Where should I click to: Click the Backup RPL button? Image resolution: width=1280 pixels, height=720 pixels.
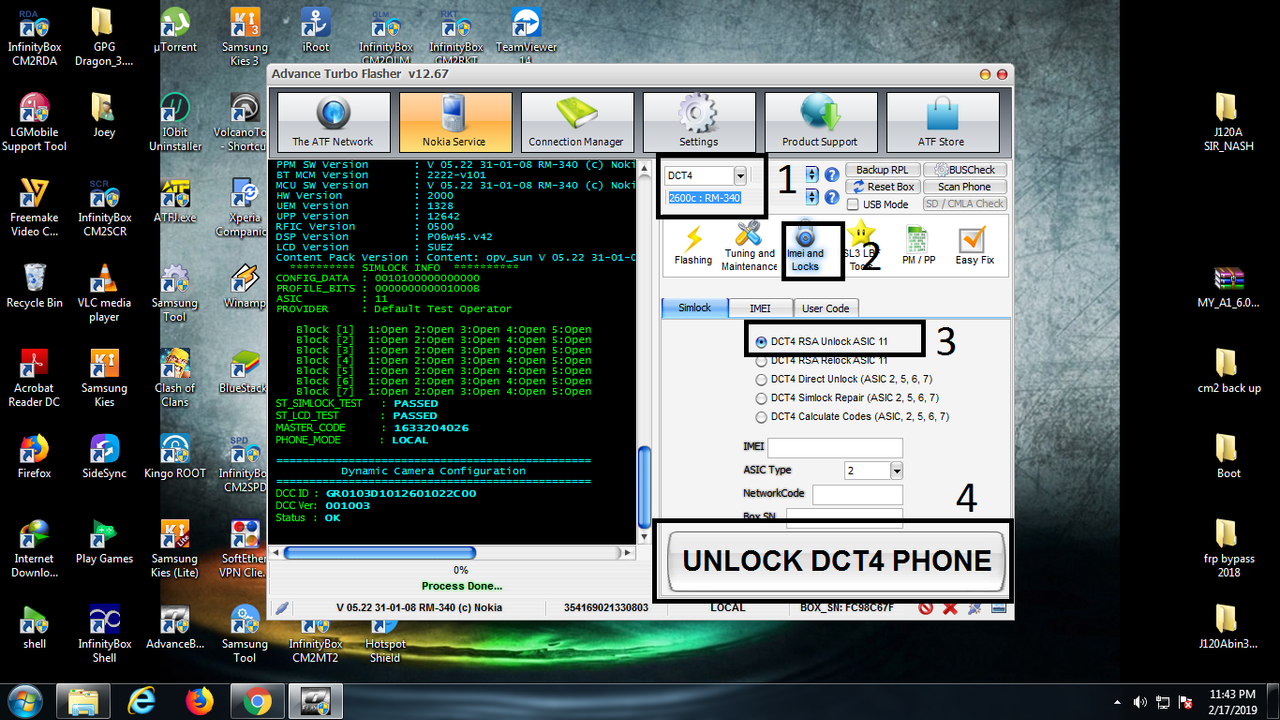pyautogui.click(x=881, y=170)
